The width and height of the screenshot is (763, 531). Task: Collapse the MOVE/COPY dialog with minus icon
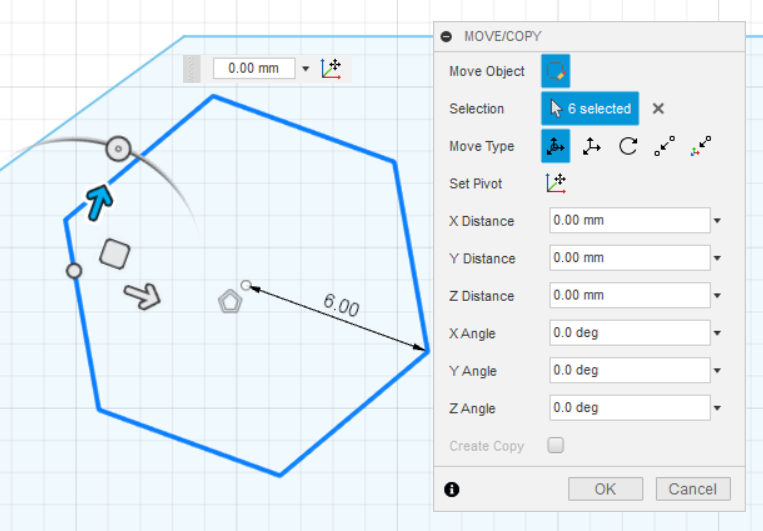tap(446, 37)
